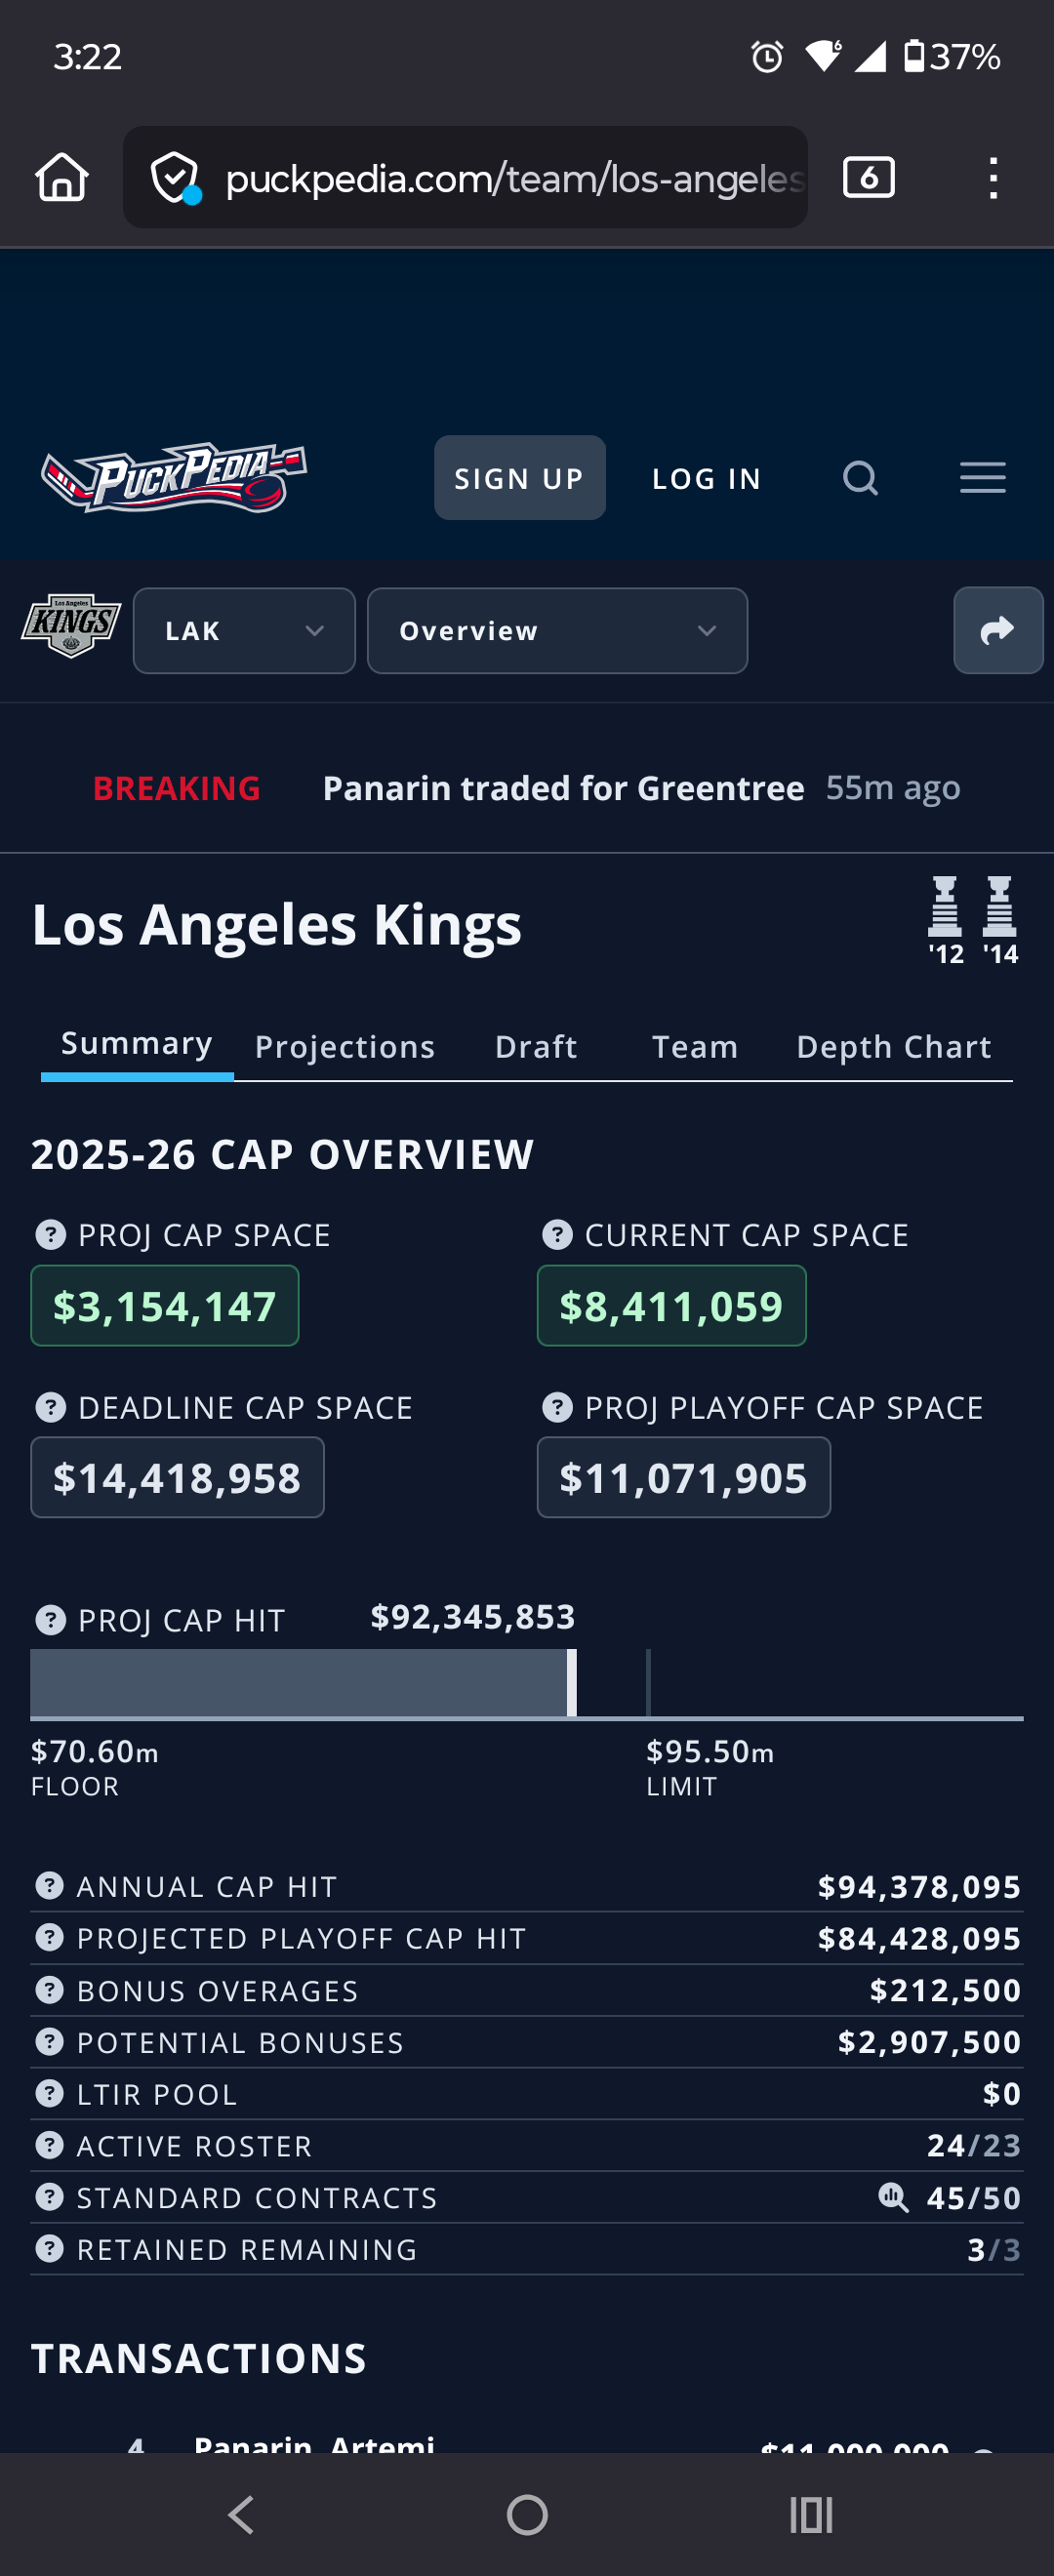Tap the browser address bar URL

[514, 179]
